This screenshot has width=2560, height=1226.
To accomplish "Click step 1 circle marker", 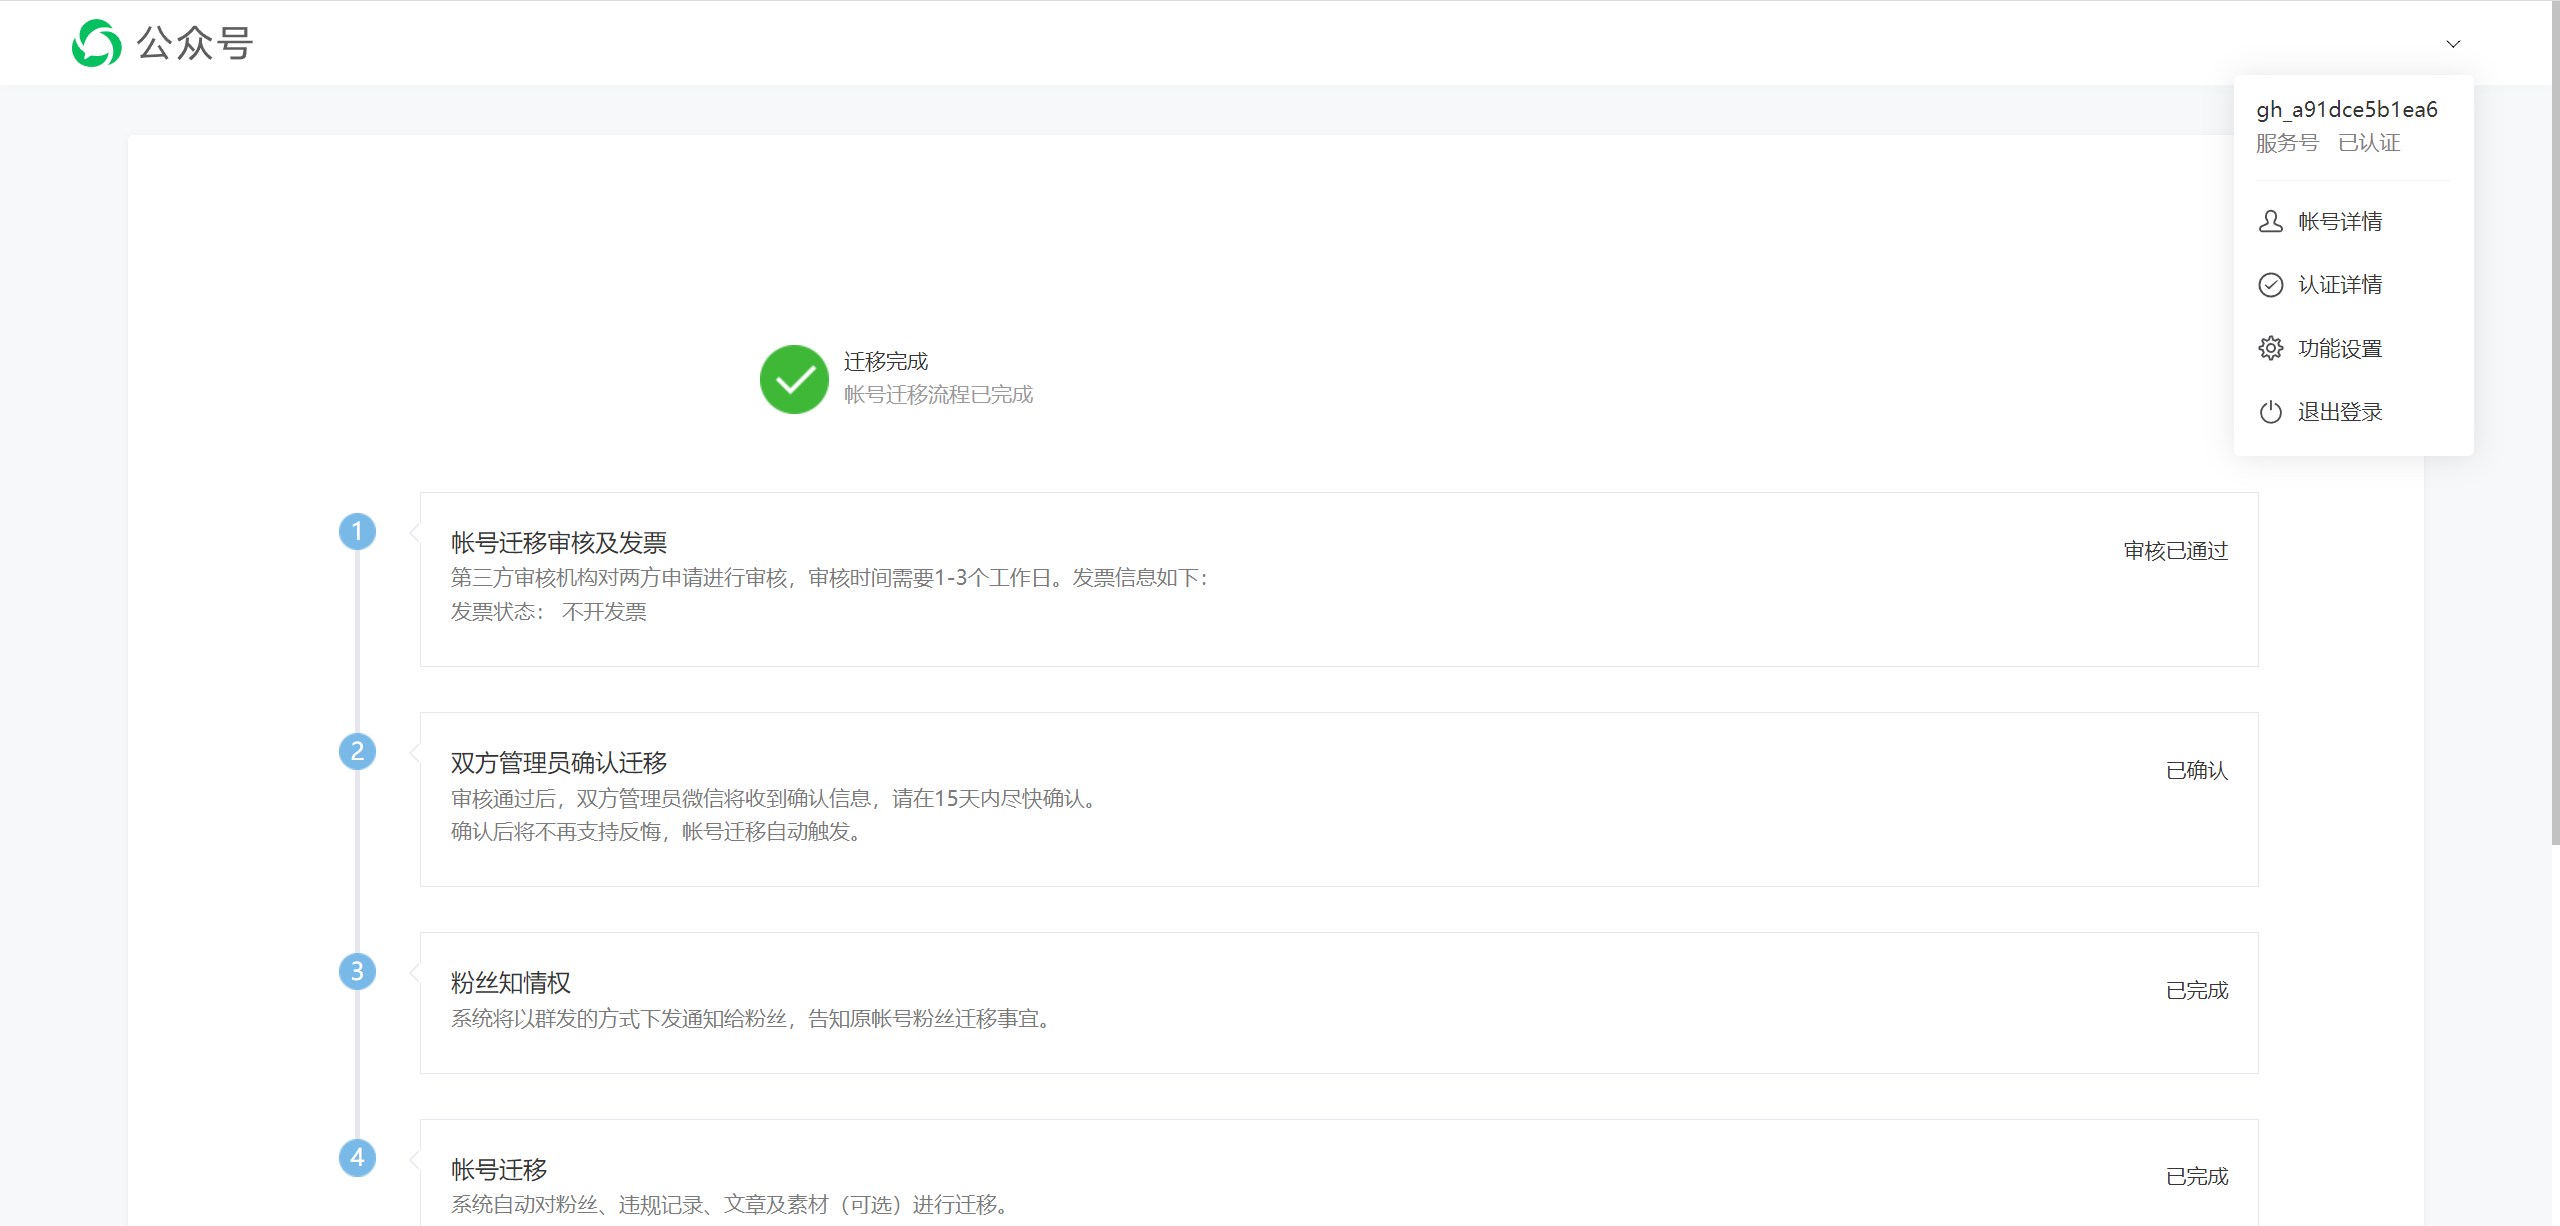I will [357, 531].
